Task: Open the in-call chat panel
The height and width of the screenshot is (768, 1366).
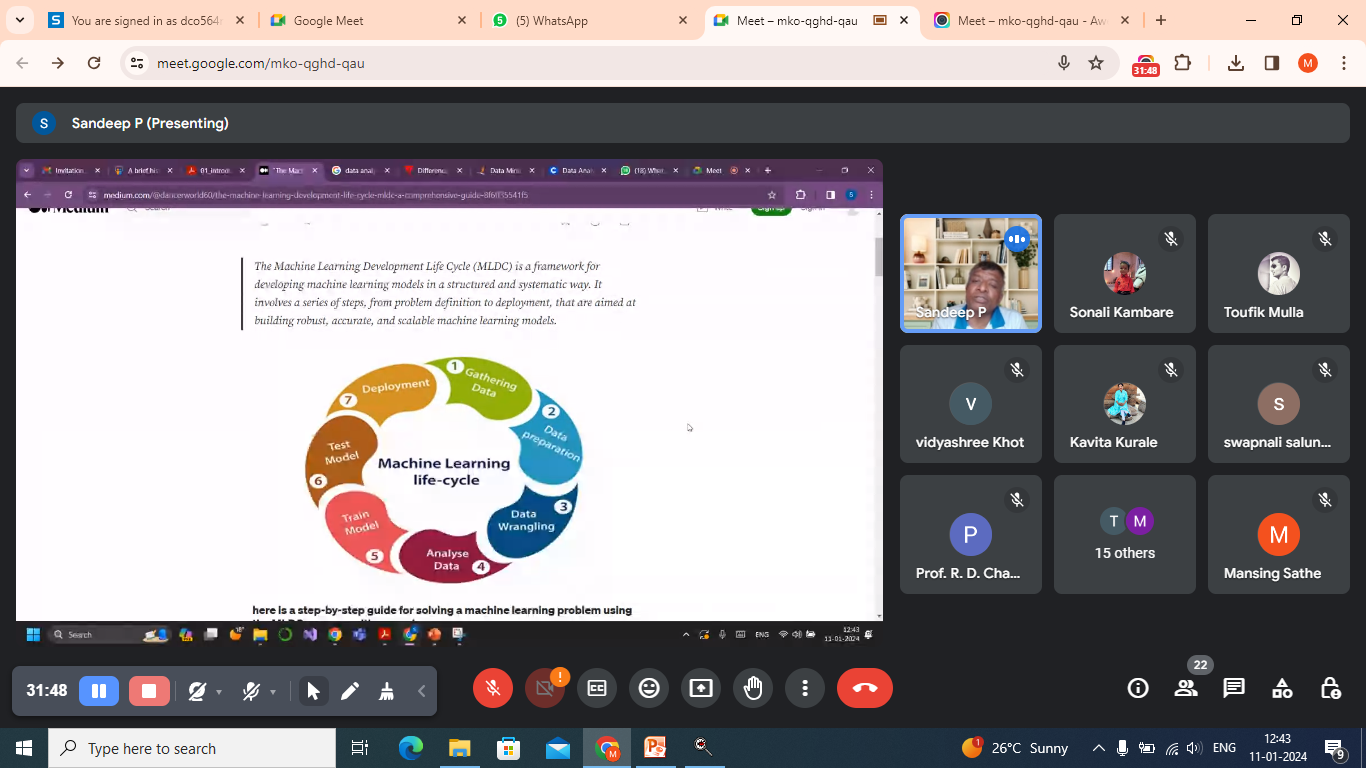Action: pyautogui.click(x=1234, y=688)
